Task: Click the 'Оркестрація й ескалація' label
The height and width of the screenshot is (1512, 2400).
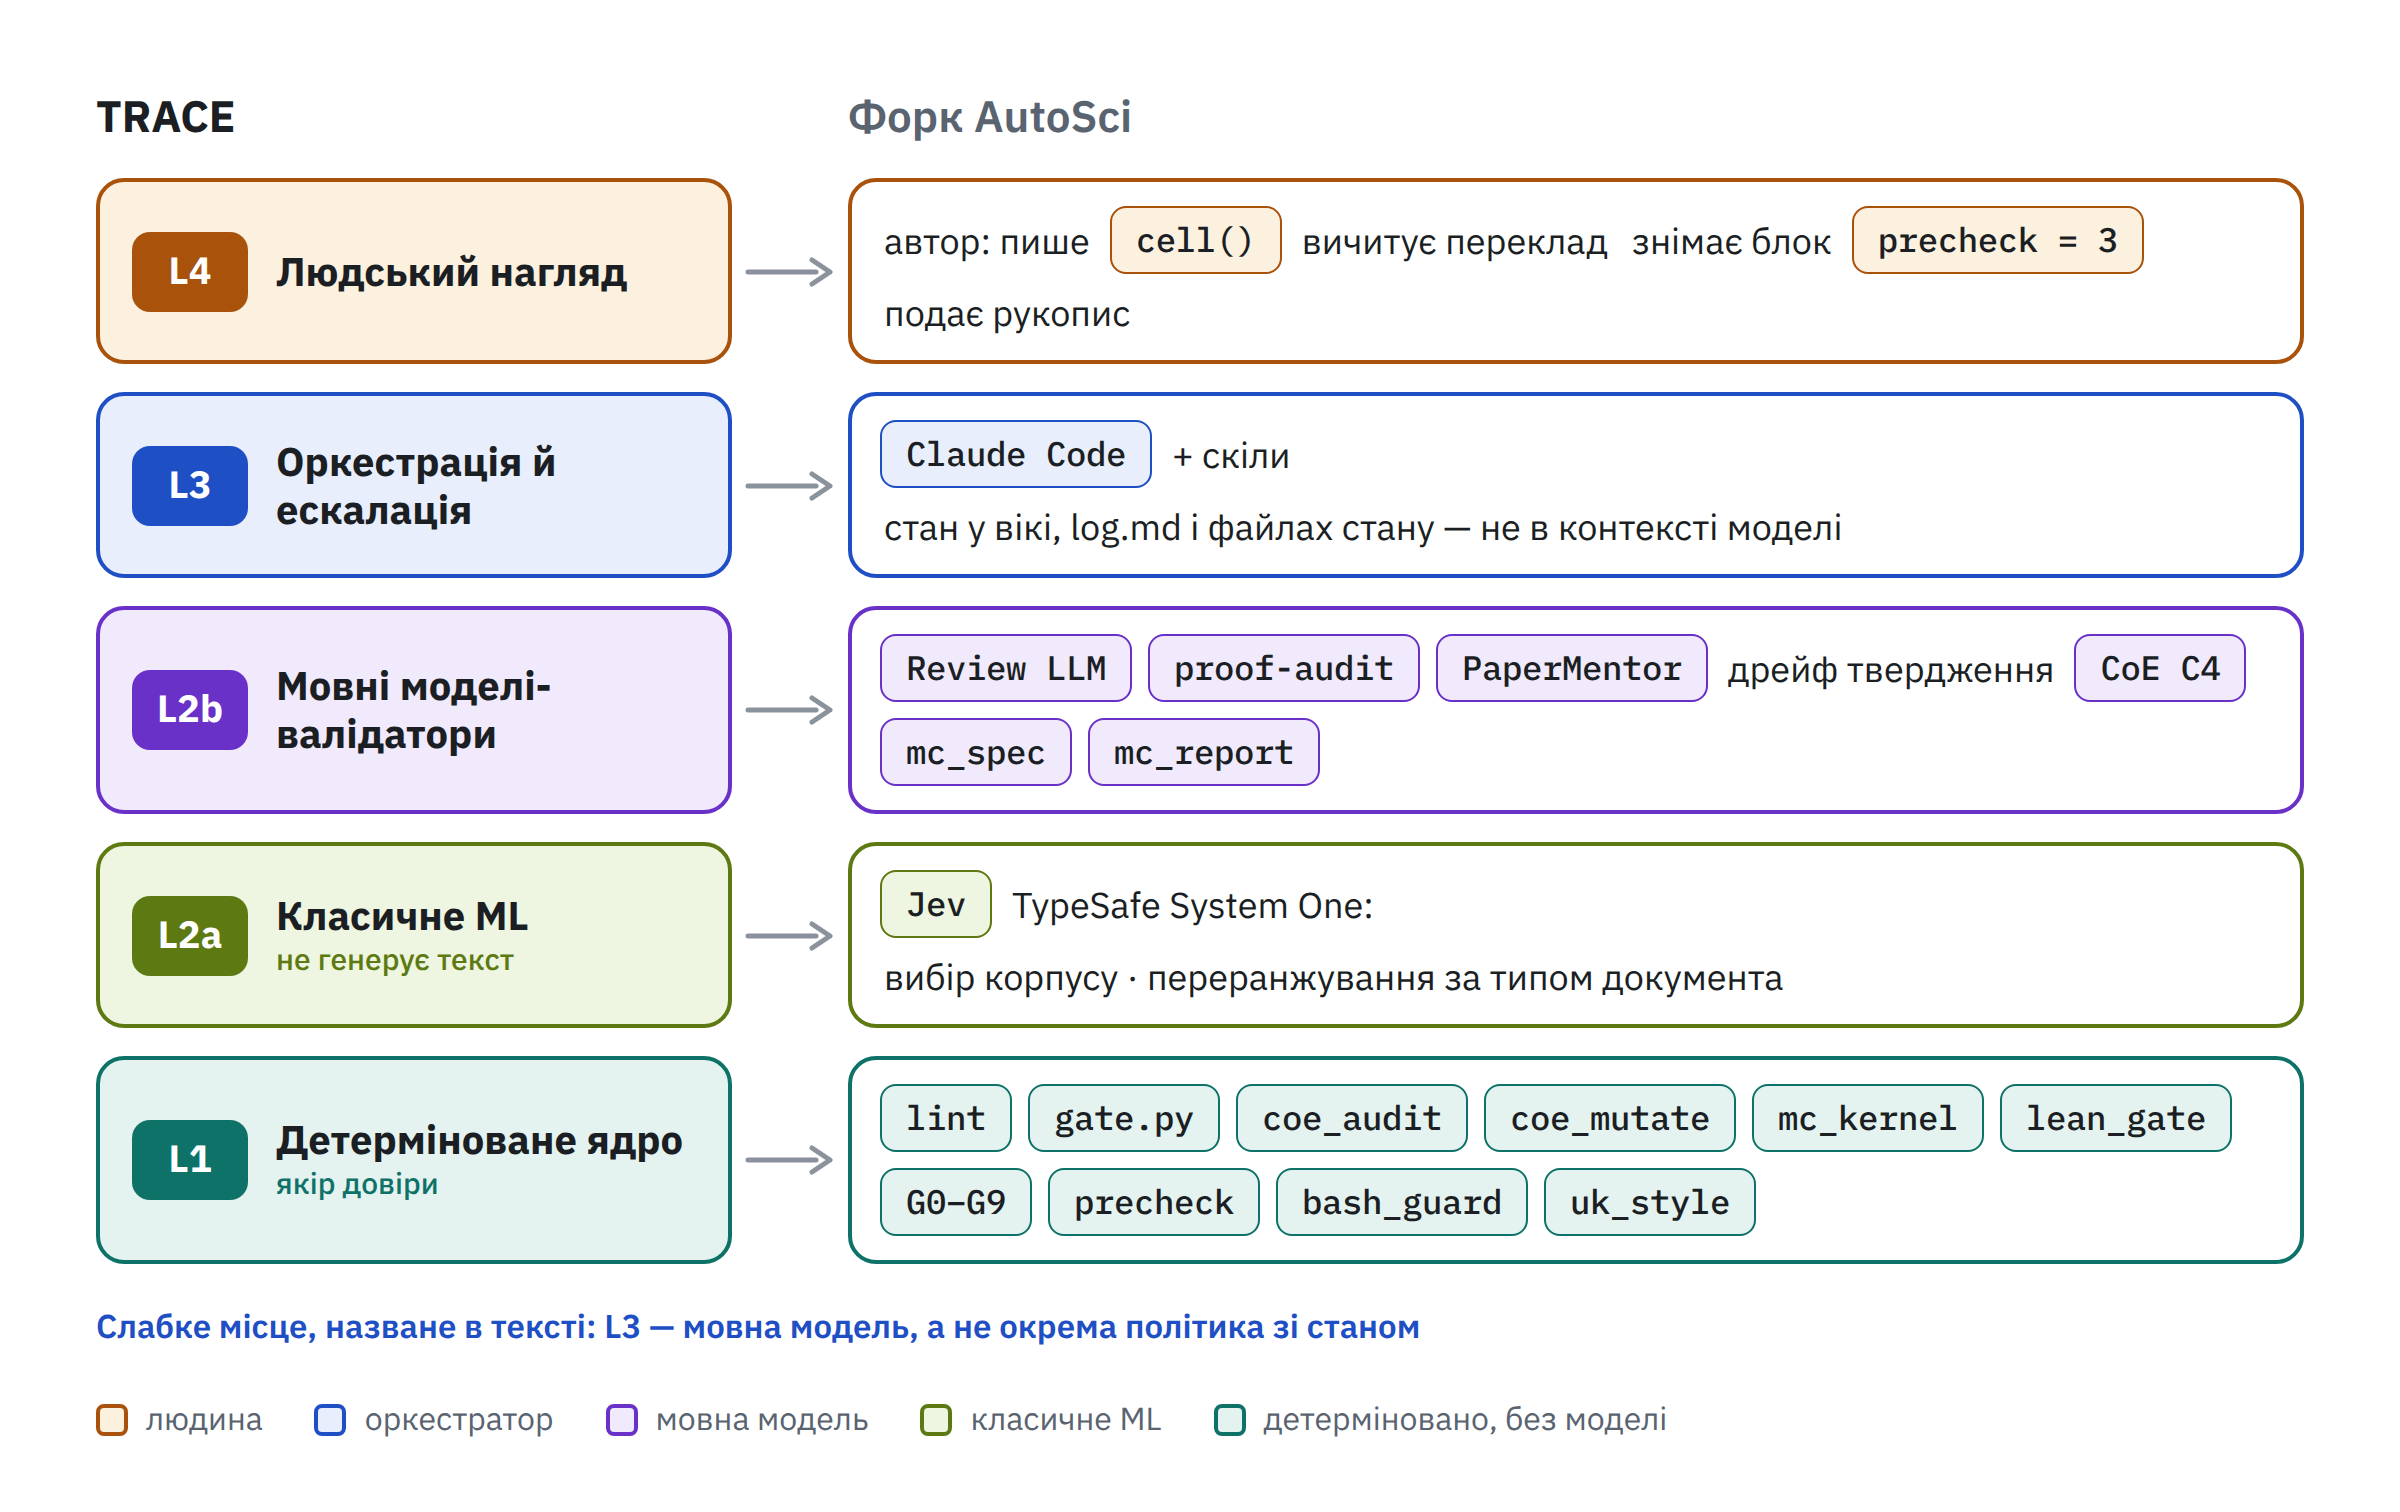Action: click(416, 486)
